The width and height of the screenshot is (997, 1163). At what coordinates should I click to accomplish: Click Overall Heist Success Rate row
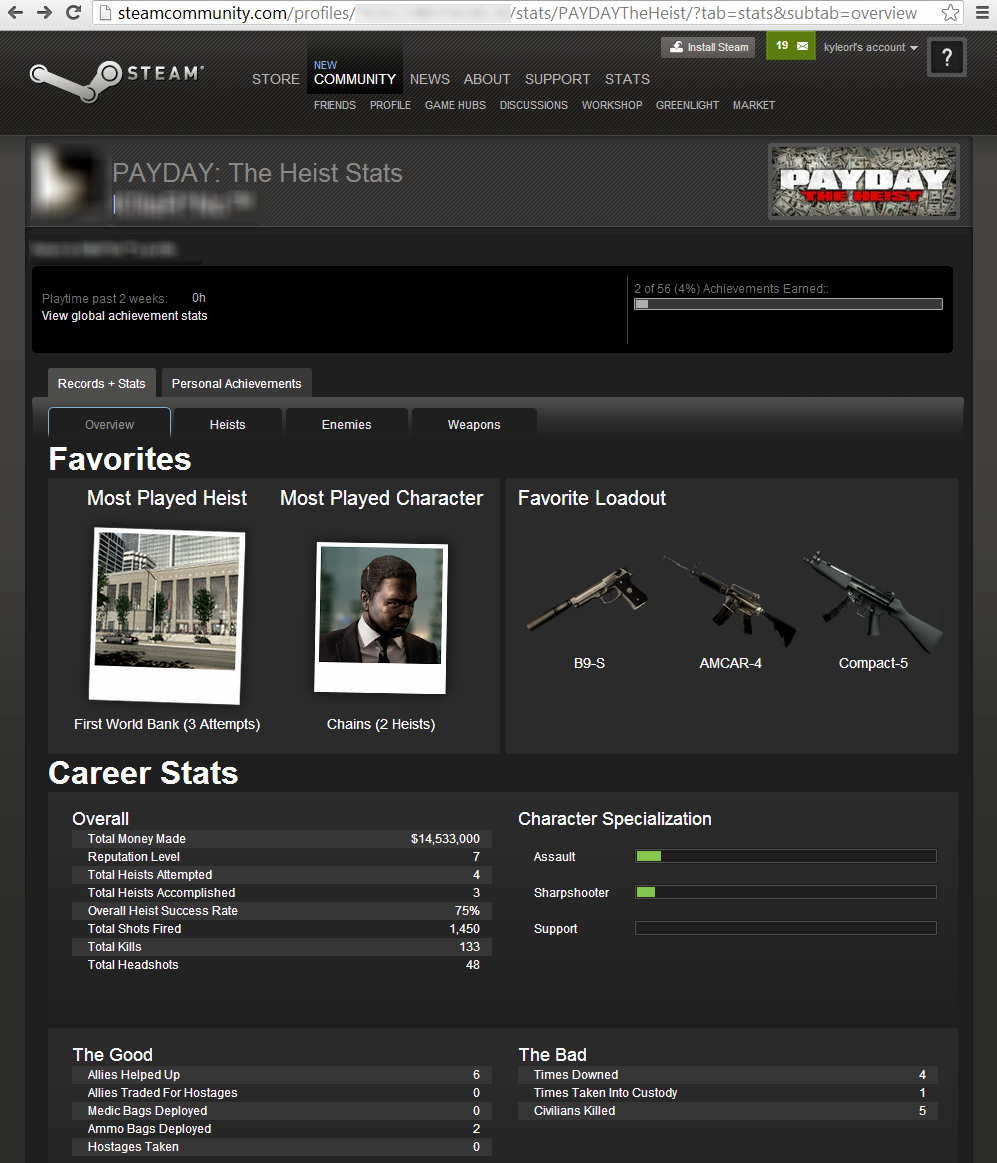click(282, 911)
